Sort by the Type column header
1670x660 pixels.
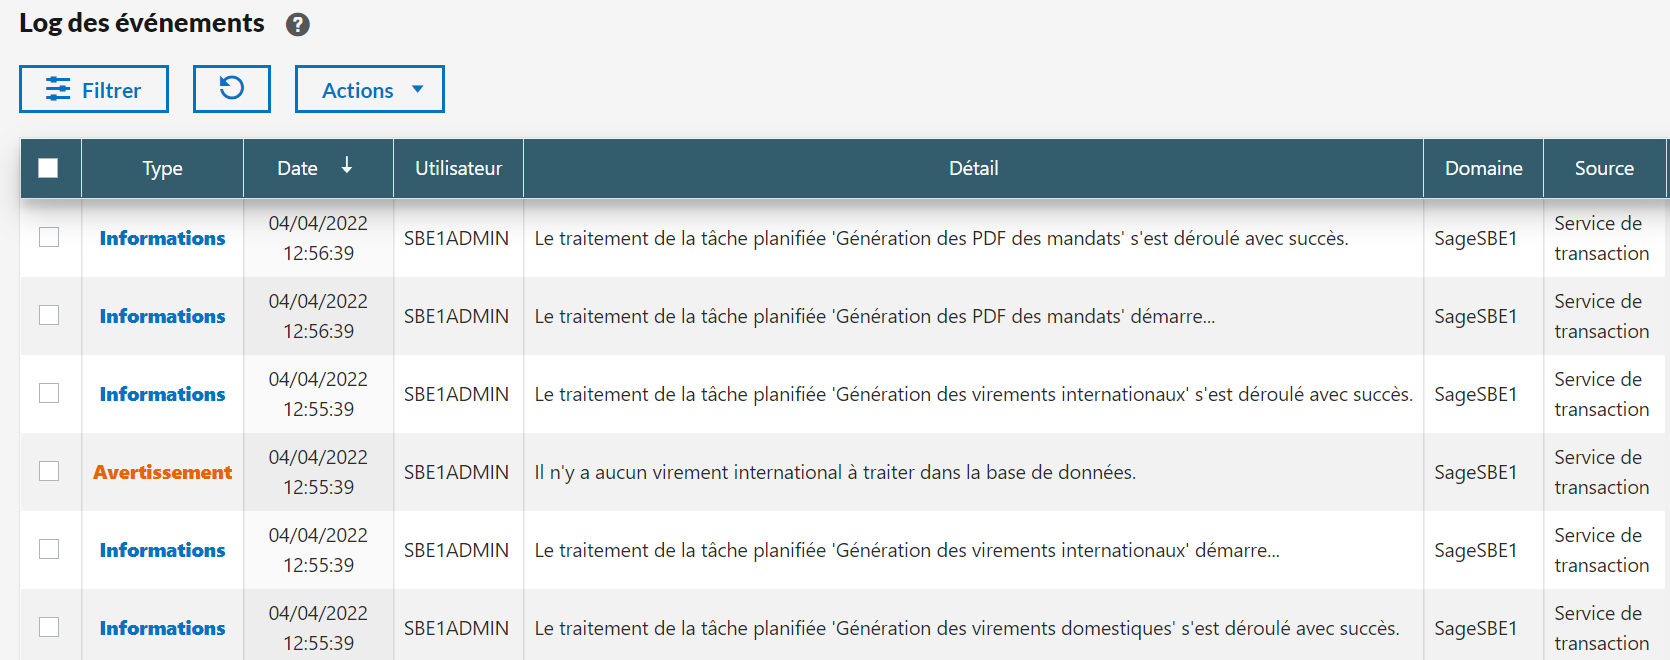pyautogui.click(x=162, y=168)
